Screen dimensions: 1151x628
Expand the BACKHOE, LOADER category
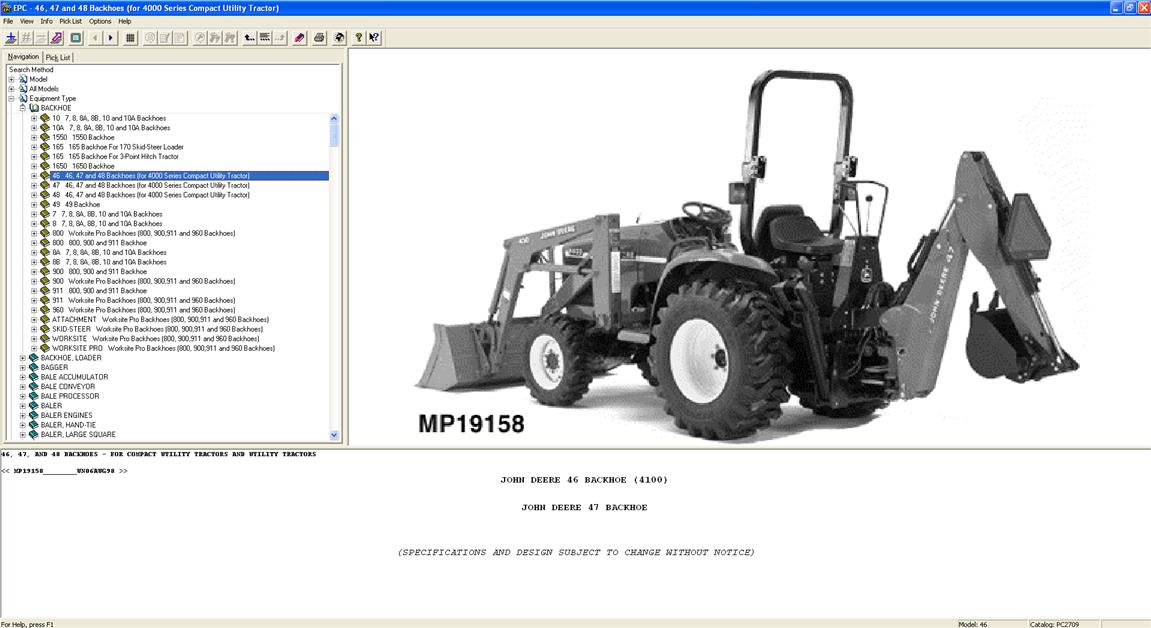pyautogui.click(x=23, y=358)
